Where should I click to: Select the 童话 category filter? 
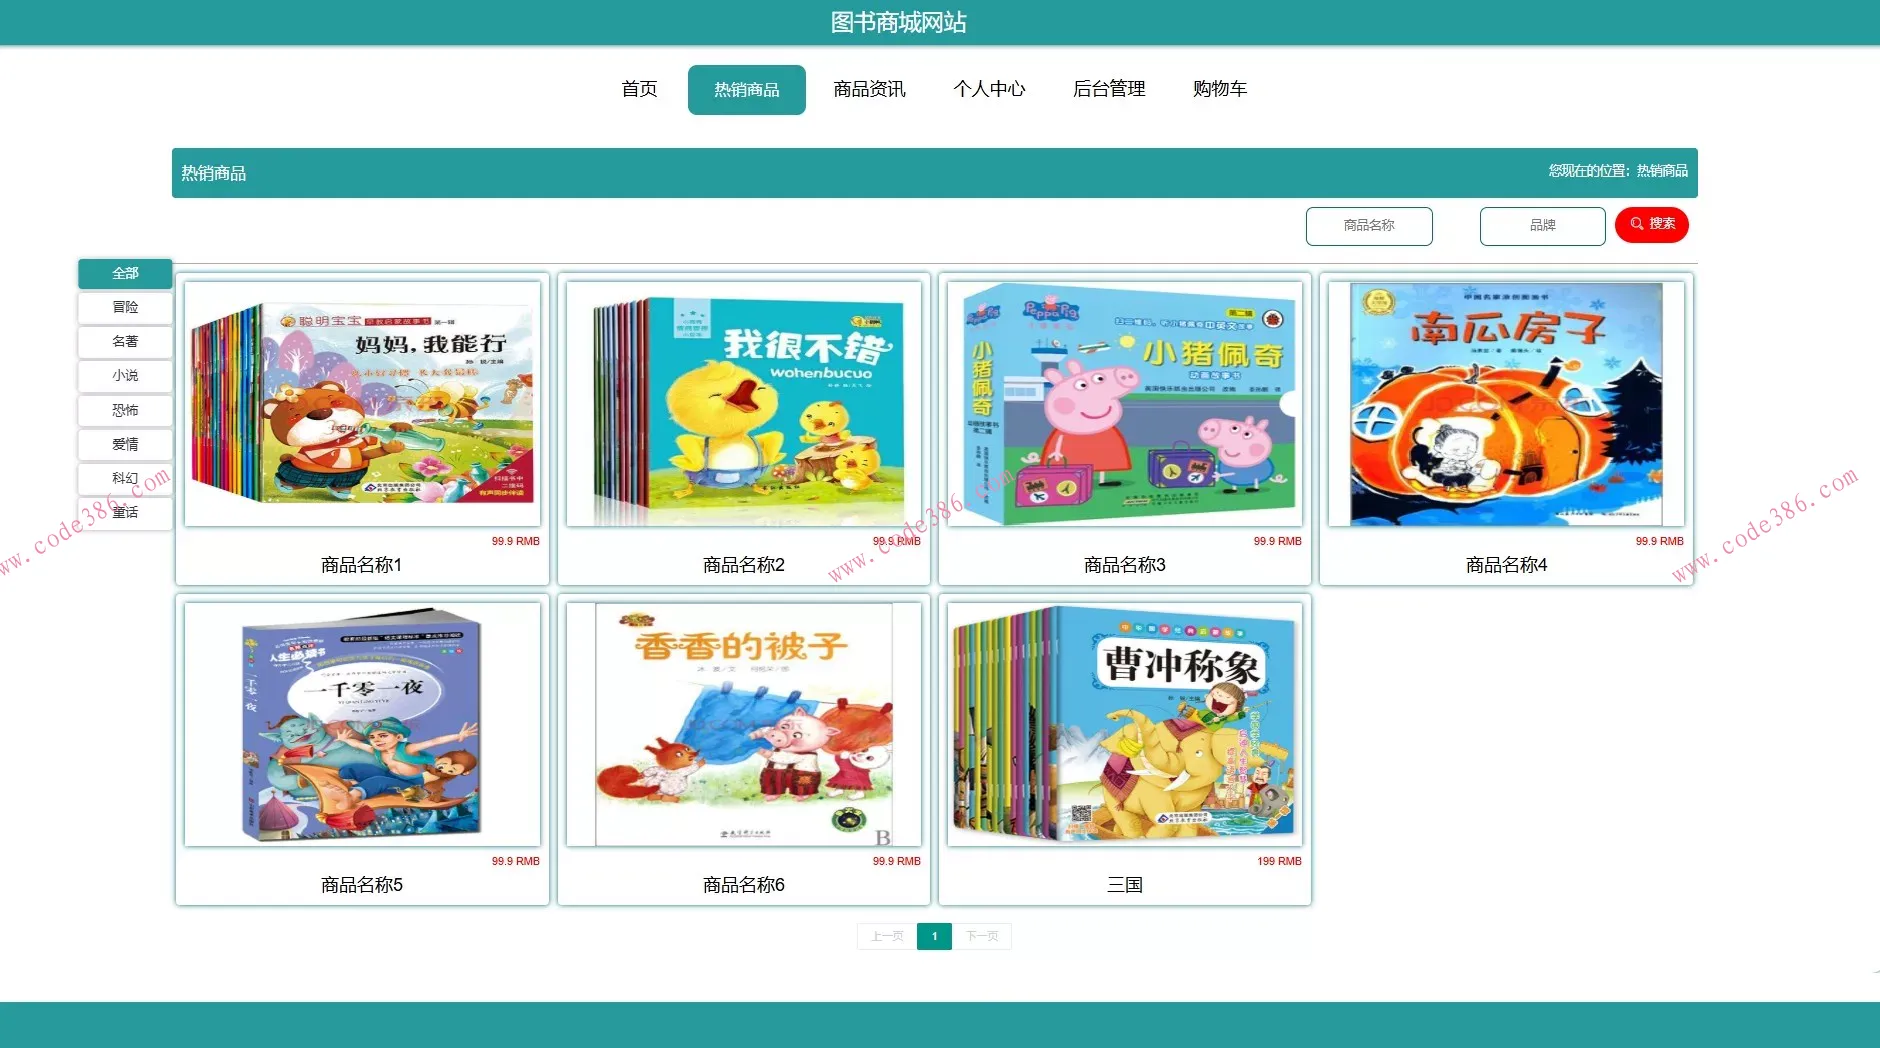coord(124,511)
